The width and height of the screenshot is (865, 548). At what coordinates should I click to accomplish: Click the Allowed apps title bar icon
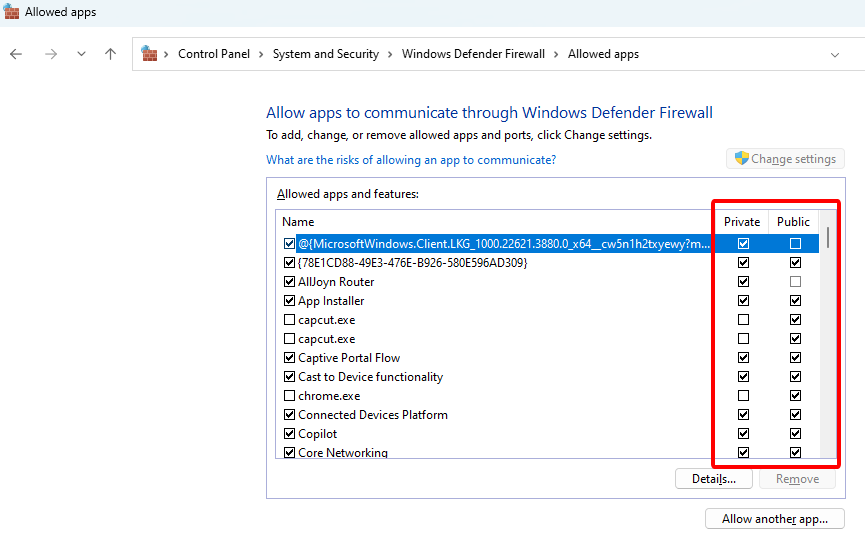tap(11, 11)
